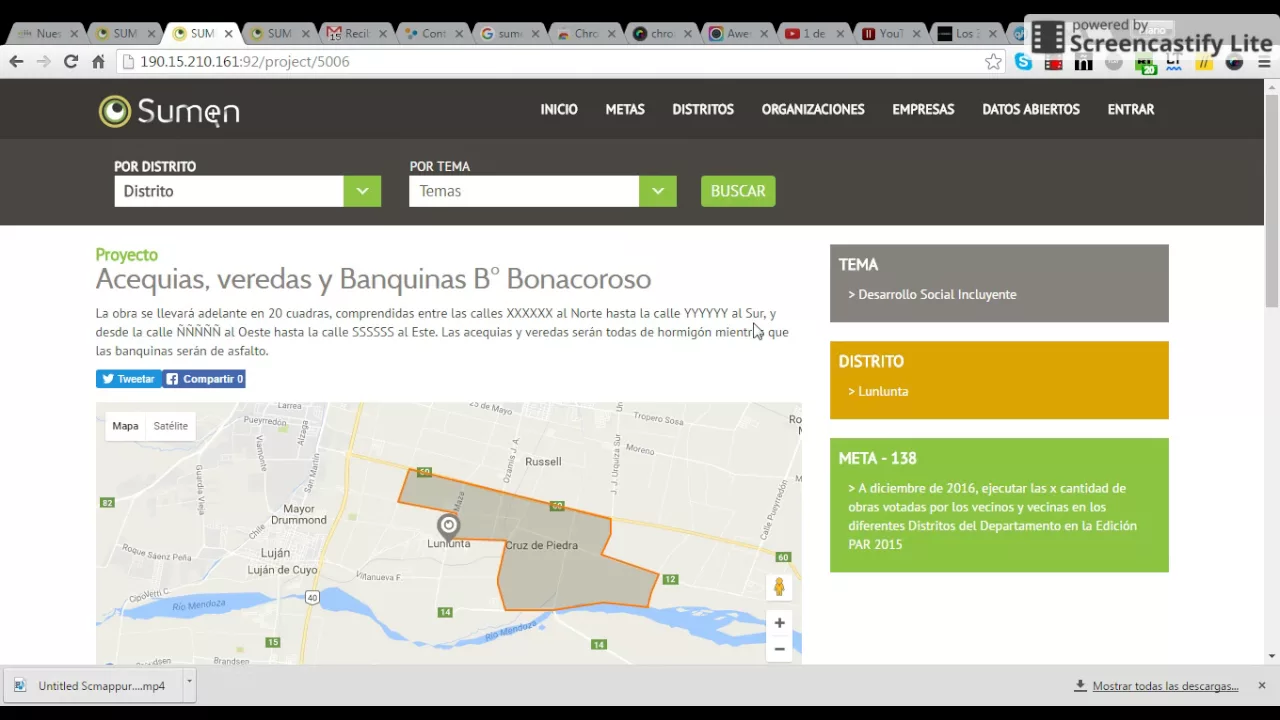Screen dimensions: 1280x720
Task: Open the yellow double-slash extension icon
Action: point(1204,63)
